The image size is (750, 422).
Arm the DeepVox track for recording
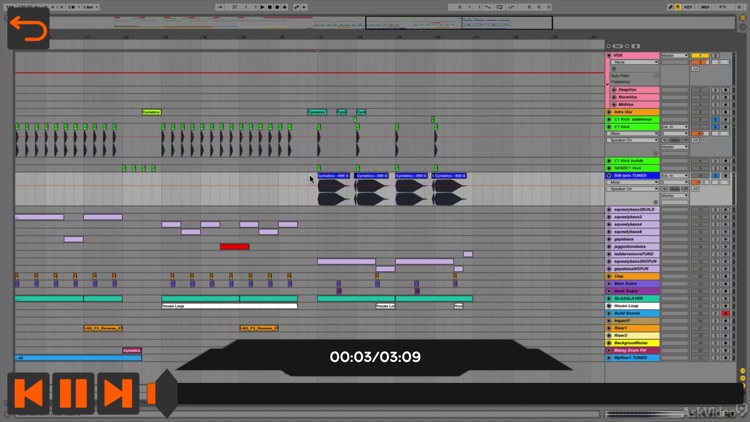pyautogui.click(x=726, y=90)
